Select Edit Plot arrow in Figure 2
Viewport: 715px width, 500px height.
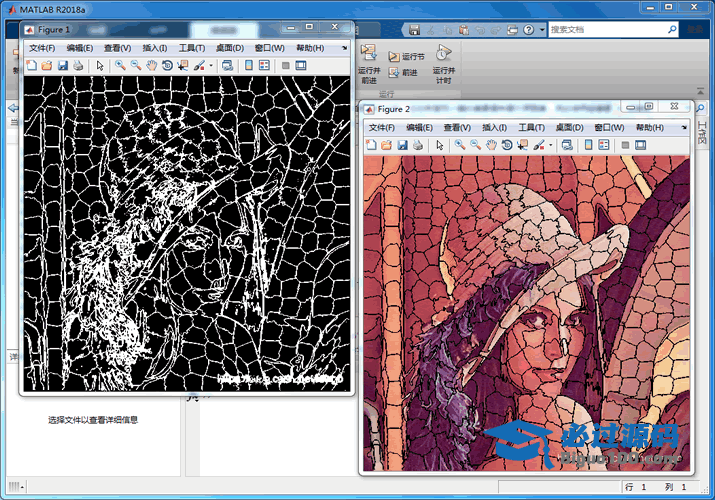[440, 145]
